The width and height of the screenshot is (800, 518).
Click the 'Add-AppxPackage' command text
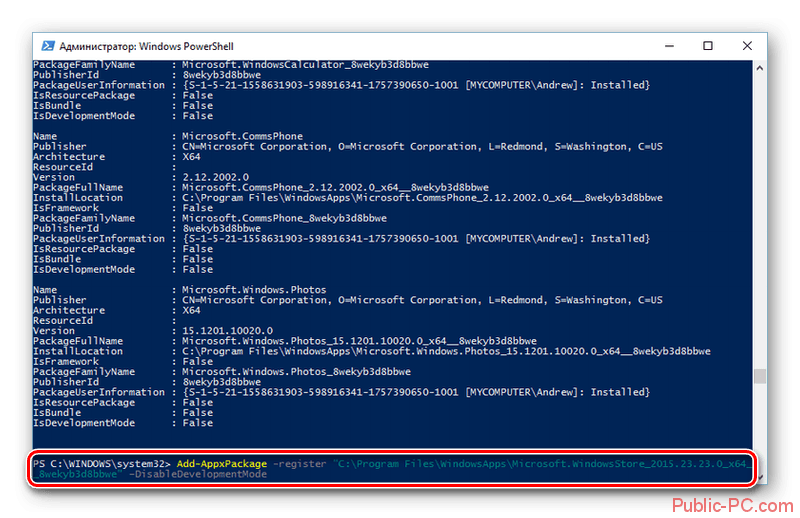(221, 464)
